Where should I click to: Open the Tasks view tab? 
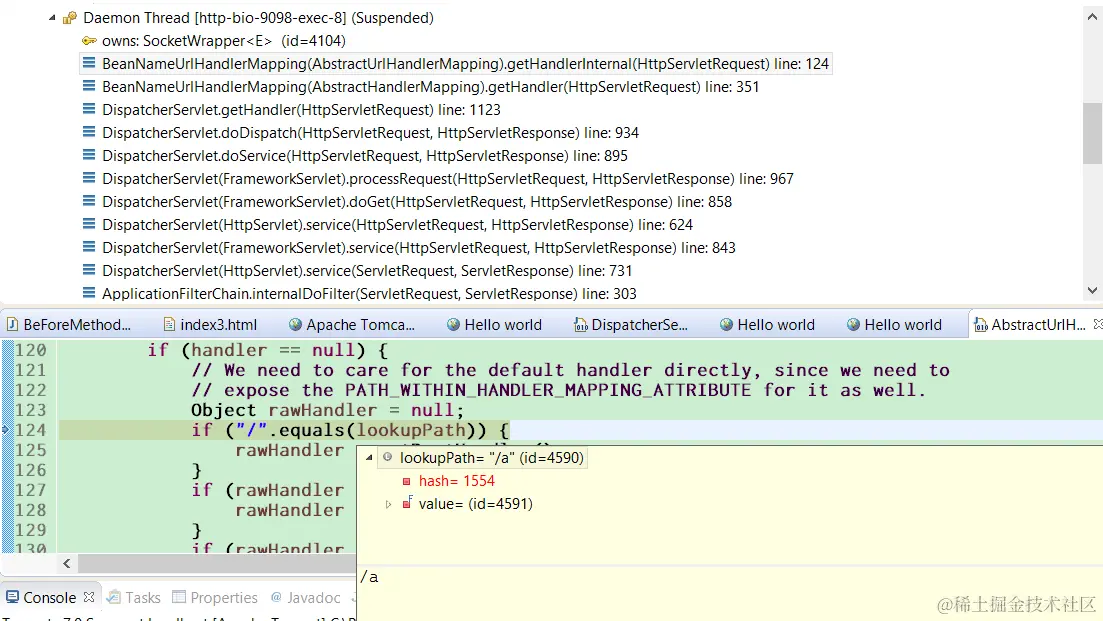pyautogui.click(x=134, y=598)
